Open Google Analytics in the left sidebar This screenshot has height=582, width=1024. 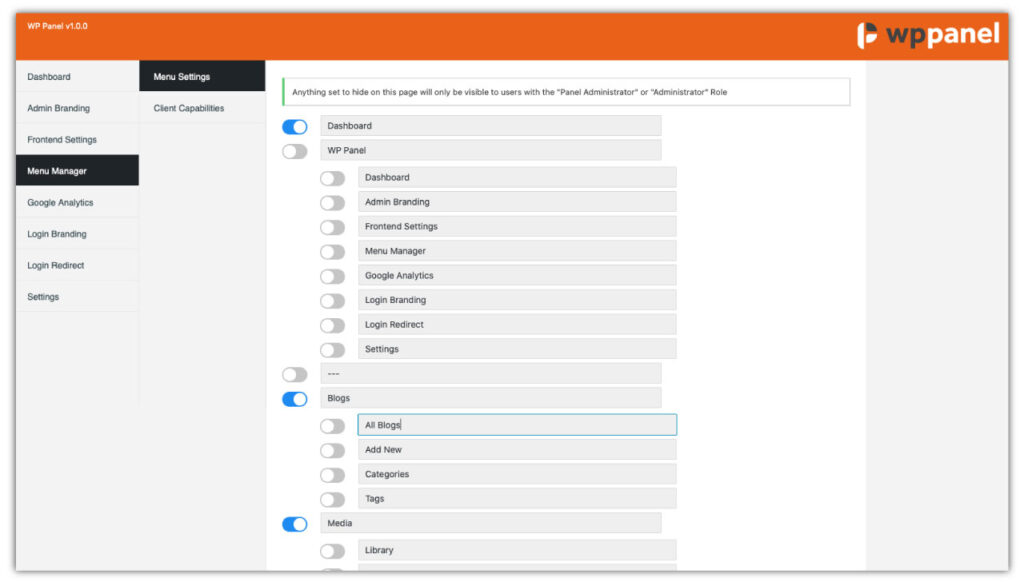[77, 202]
